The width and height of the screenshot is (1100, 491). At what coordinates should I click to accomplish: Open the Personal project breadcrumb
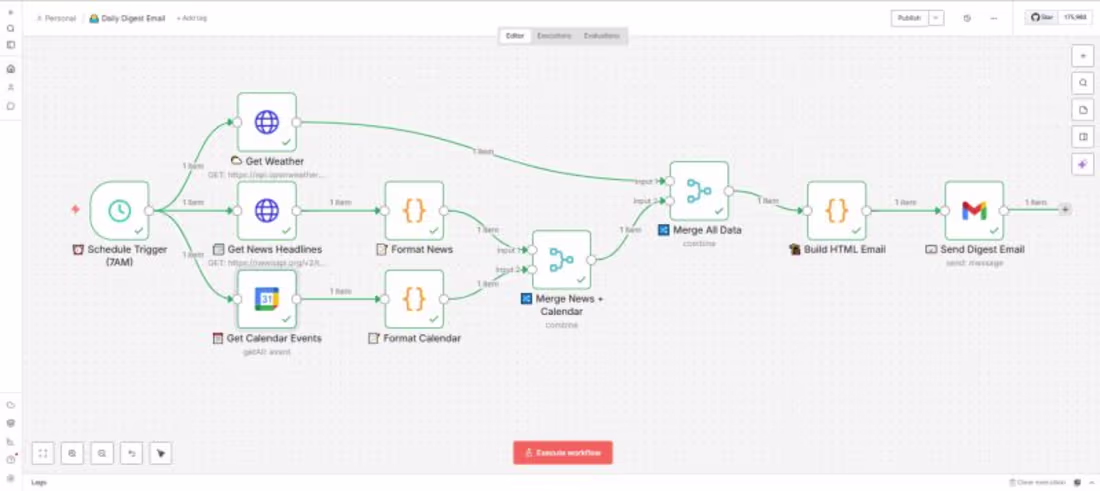56,18
